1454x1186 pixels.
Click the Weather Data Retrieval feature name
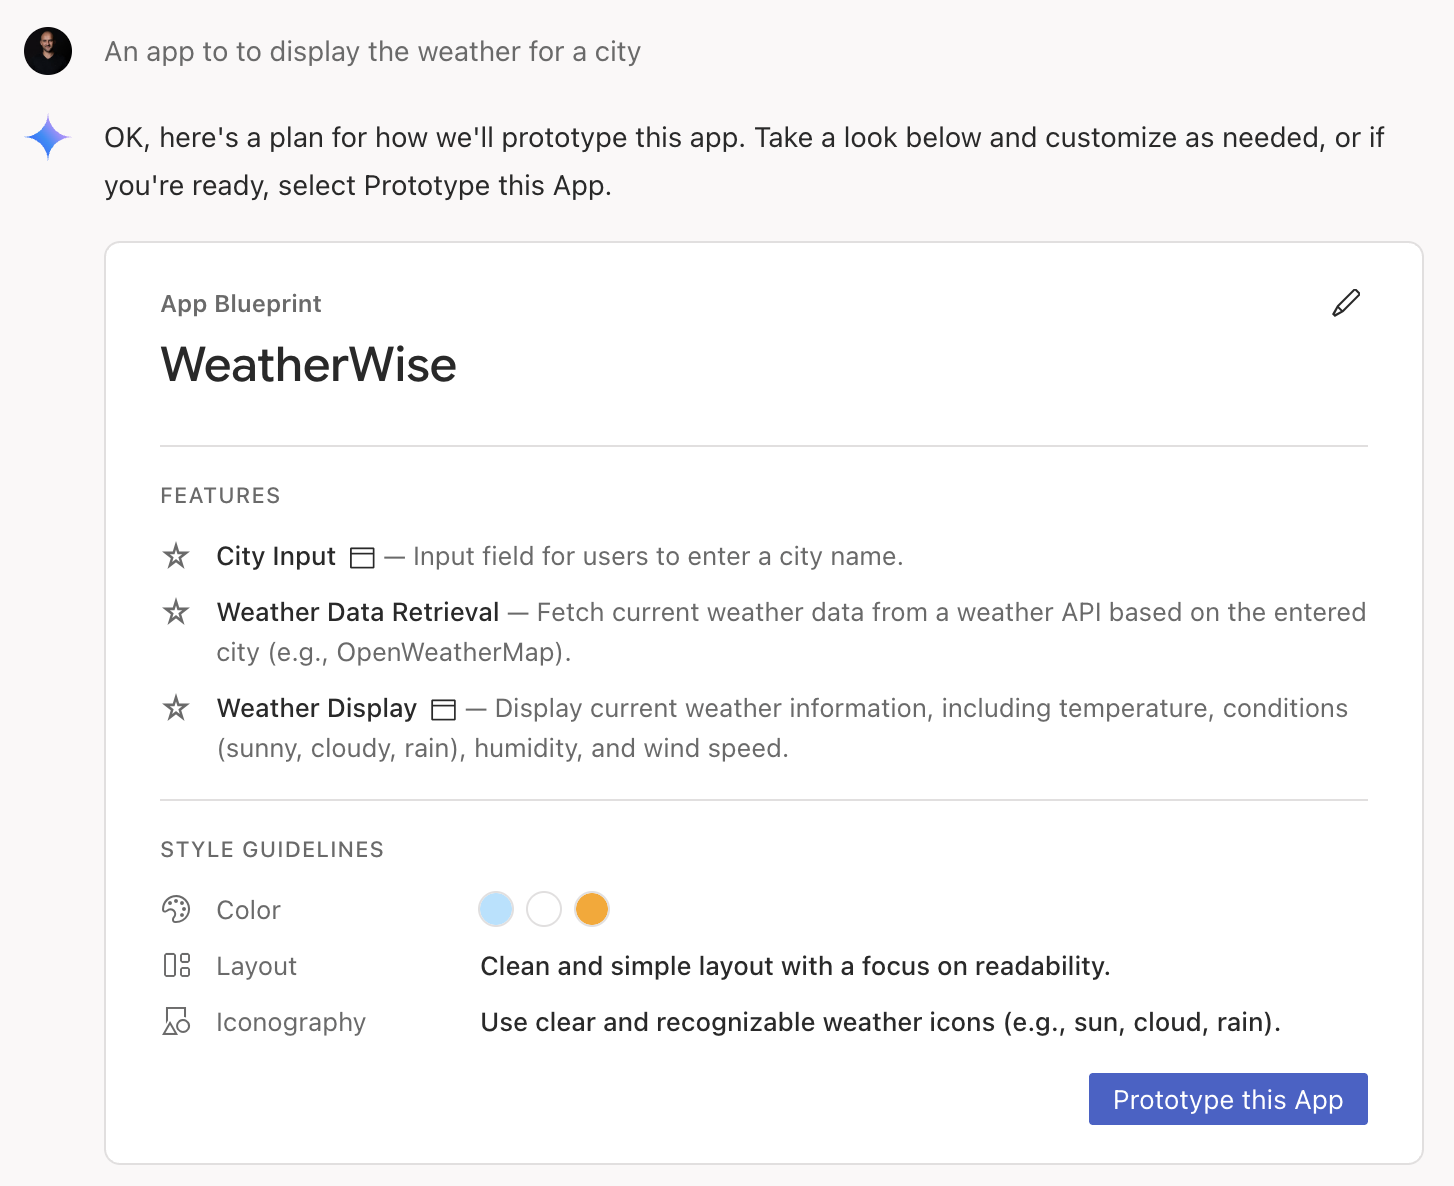click(357, 612)
